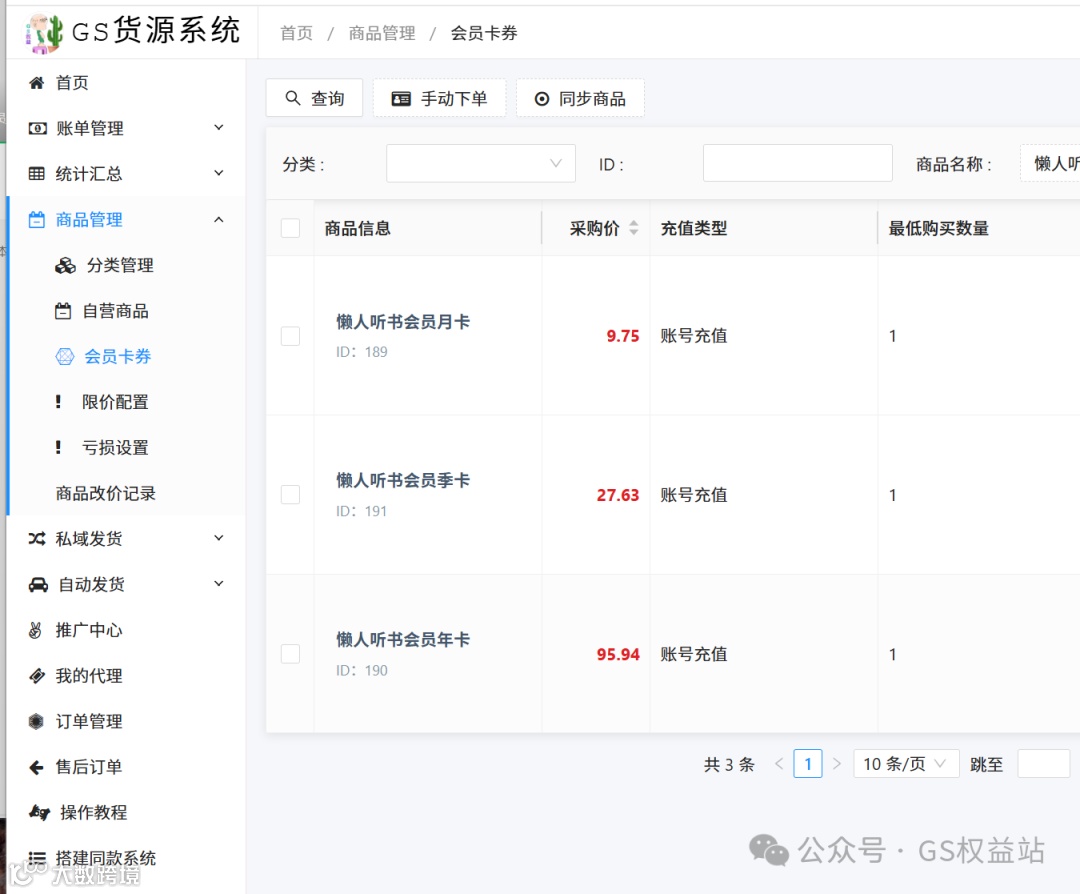Expand 账单管理 with its chevron
The height and width of the screenshot is (894, 1080).
click(218, 127)
